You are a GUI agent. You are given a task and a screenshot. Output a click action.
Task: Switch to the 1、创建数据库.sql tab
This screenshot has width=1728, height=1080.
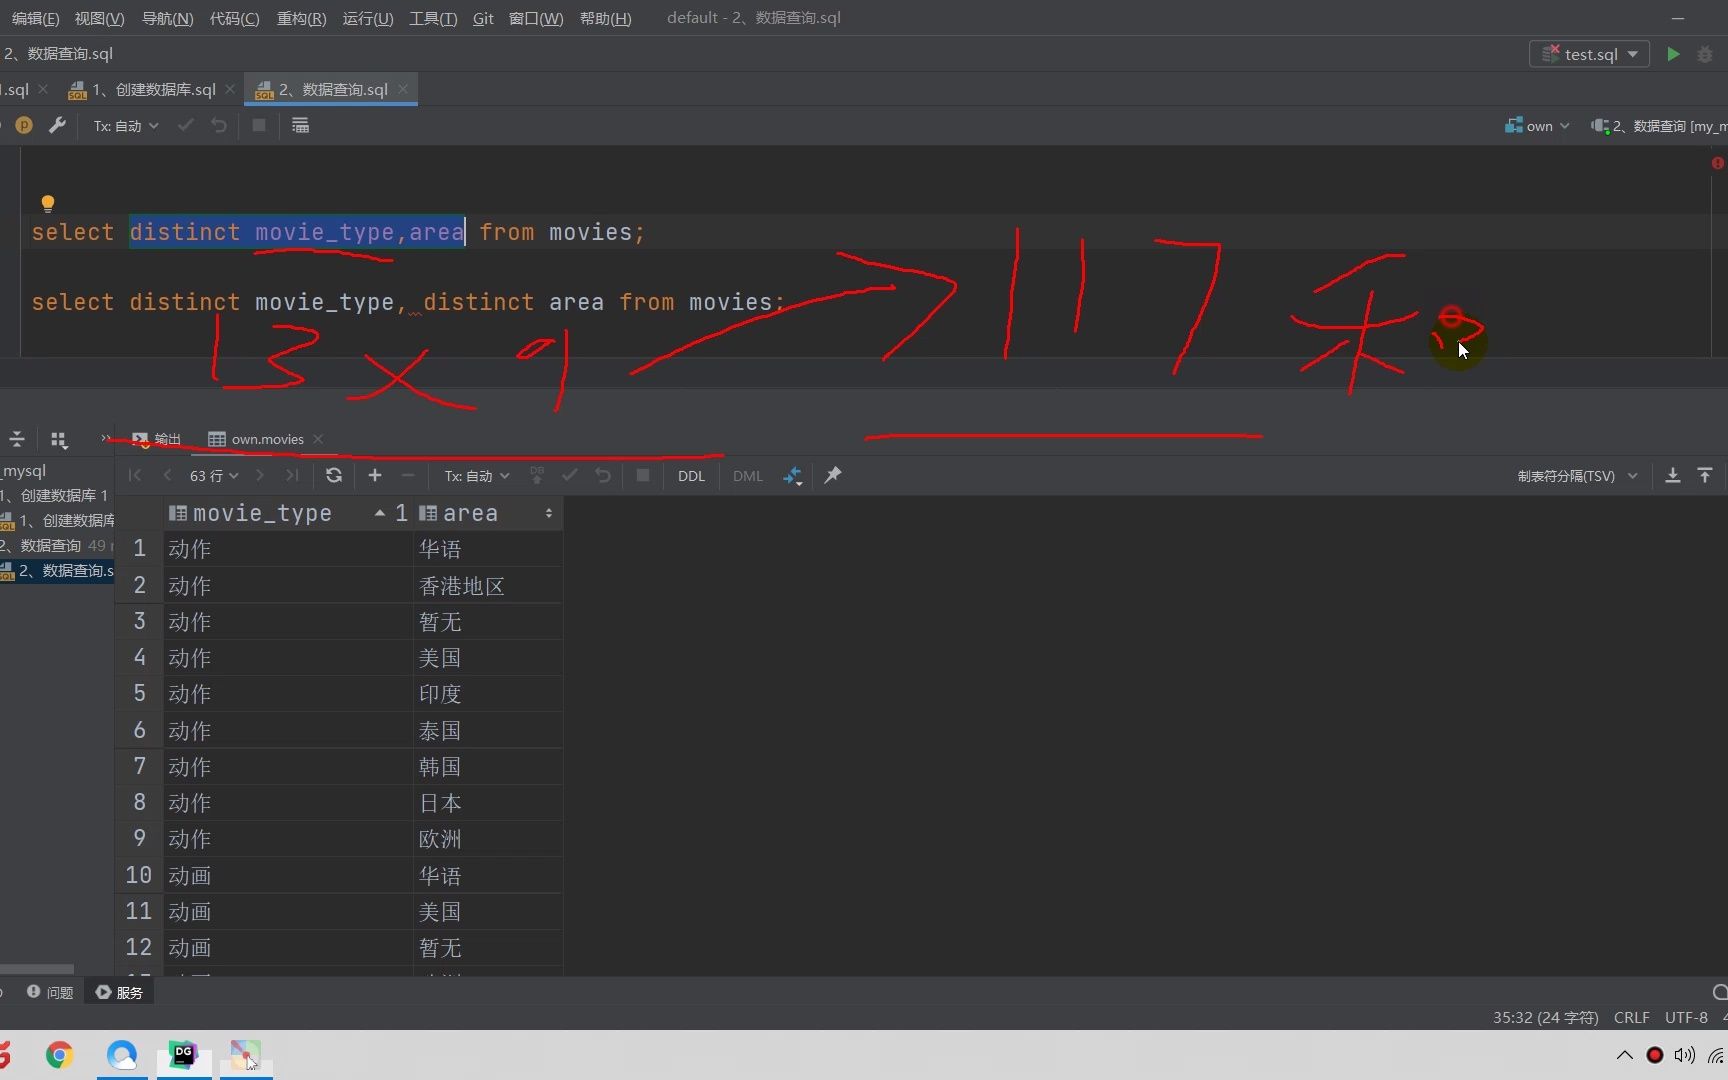(x=150, y=88)
